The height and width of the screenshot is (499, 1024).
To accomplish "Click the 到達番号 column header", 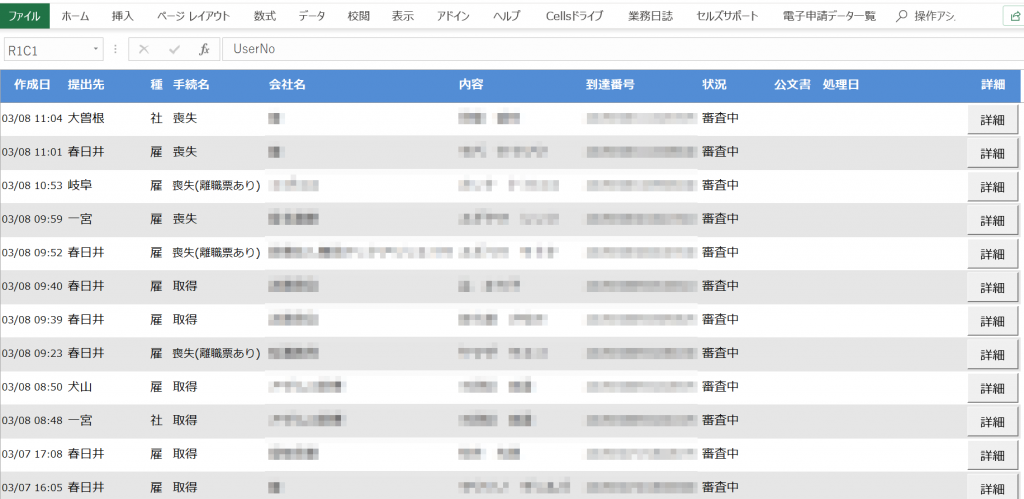I will (x=610, y=85).
